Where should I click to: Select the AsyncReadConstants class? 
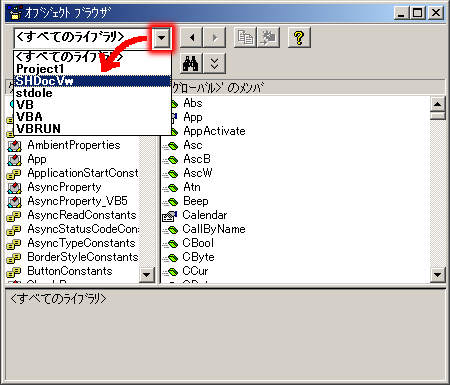[x=71, y=215]
